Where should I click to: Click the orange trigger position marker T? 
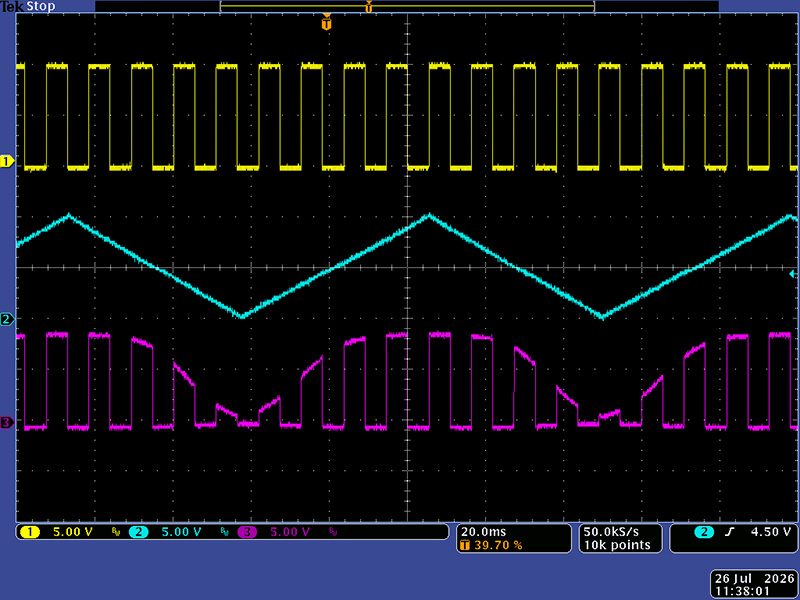click(x=327, y=23)
